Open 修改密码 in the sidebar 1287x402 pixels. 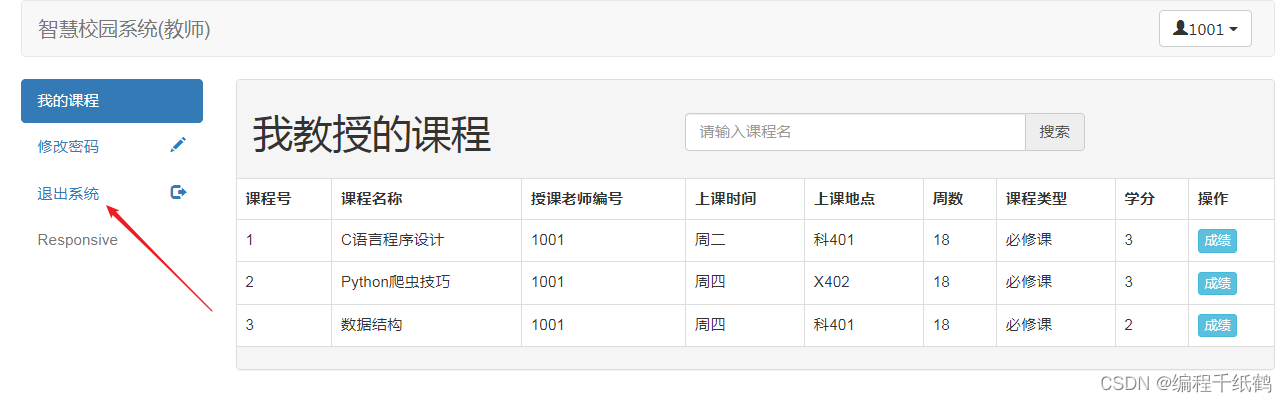112,146
